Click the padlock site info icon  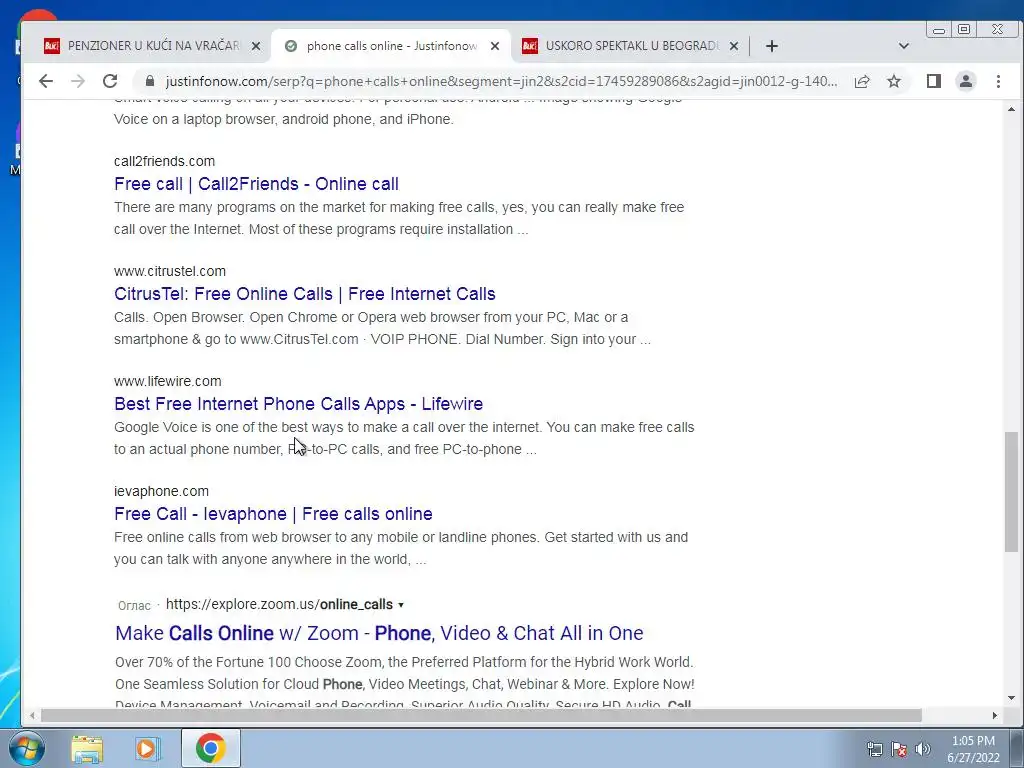(150, 81)
